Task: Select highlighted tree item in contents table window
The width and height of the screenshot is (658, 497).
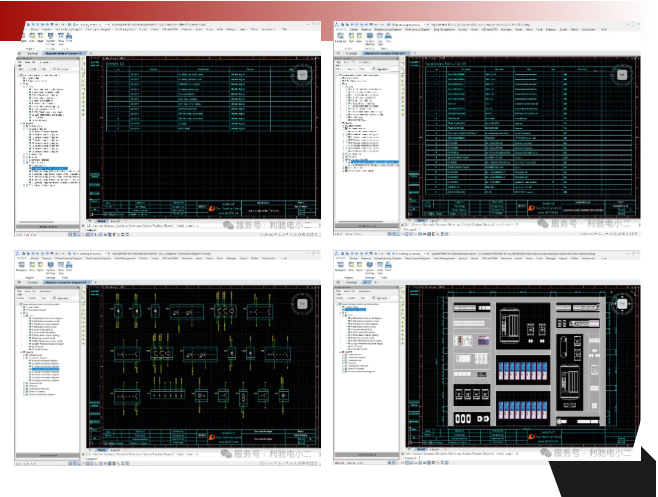Action: [x=50, y=169]
